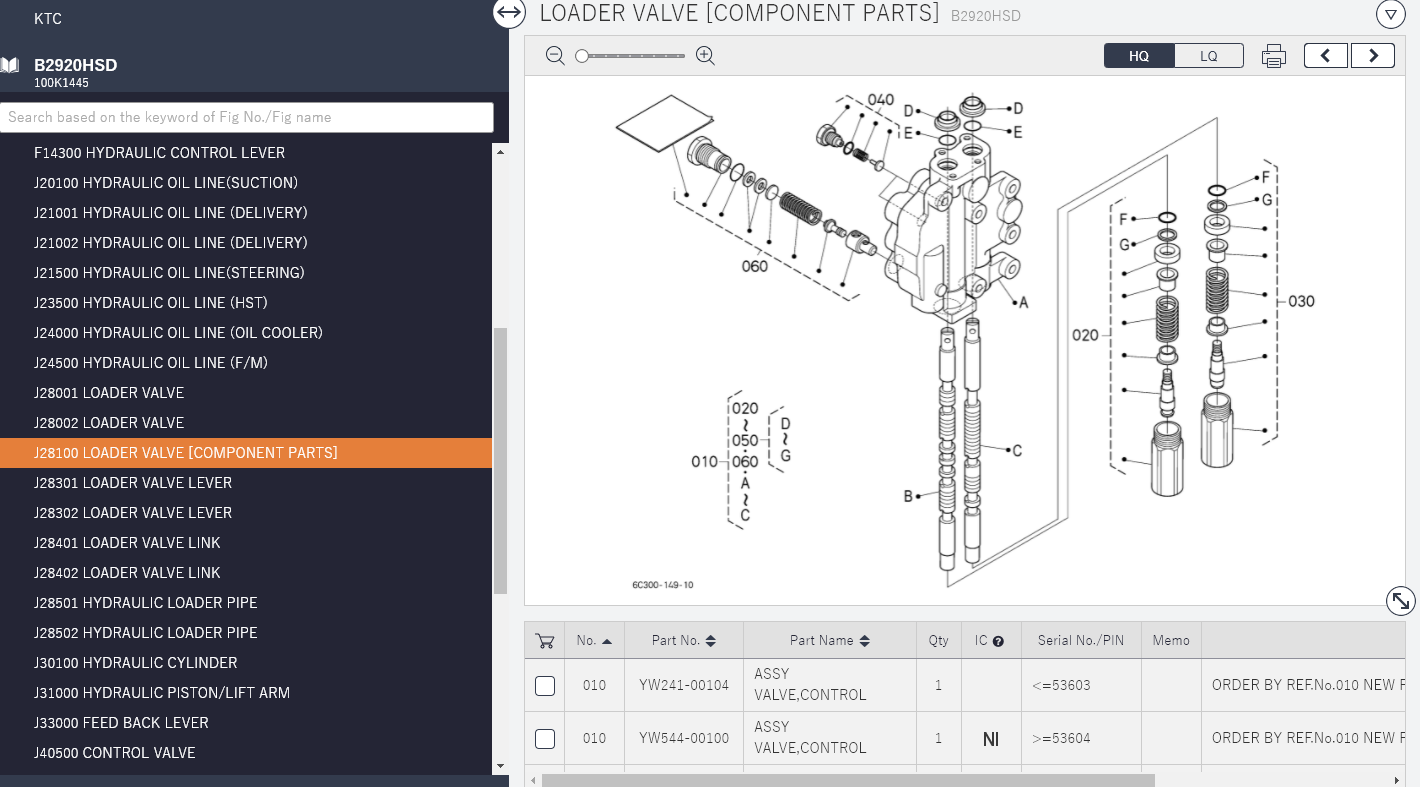1420x787 pixels.
Task: Click sidebar scrollbar down arrow
Action: coord(501,767)
